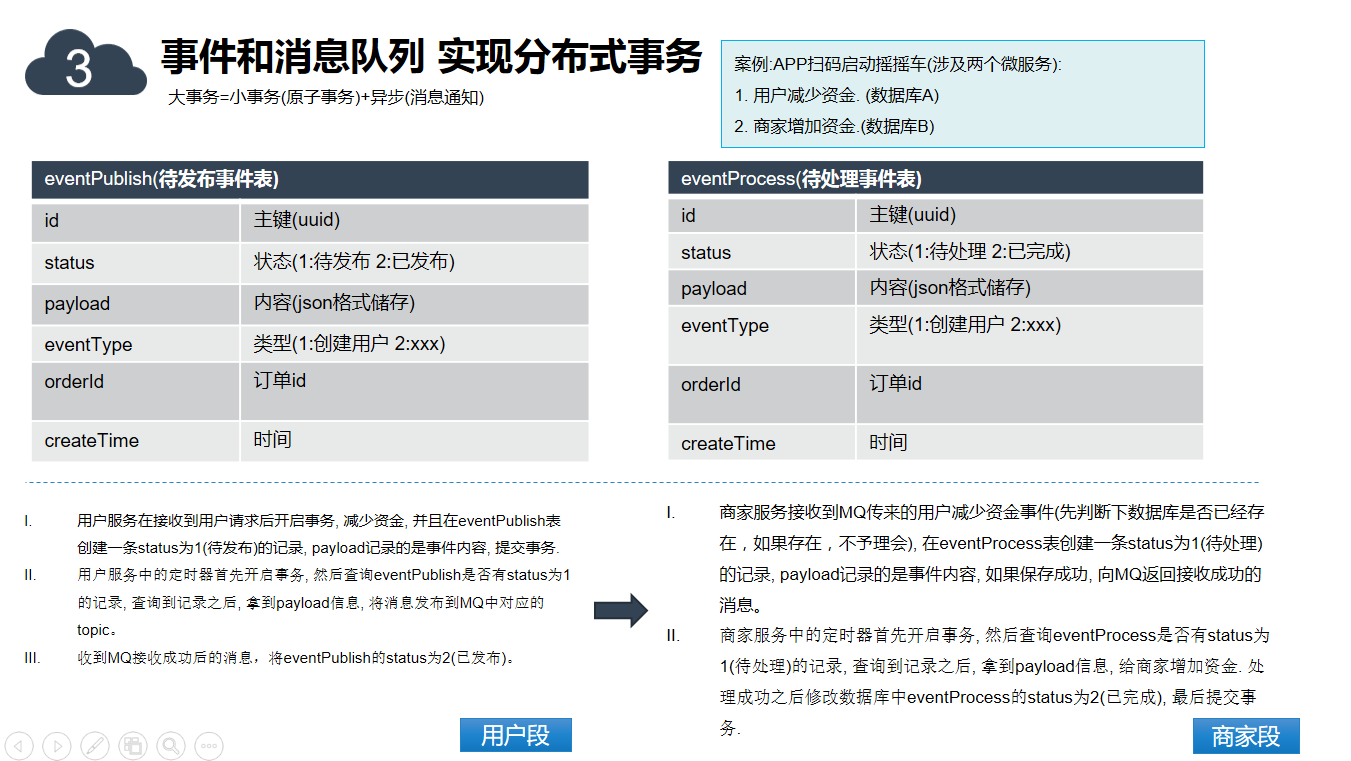Click status cell in eventPublish table
1351x761 pixels.
(x=135, y=263)
